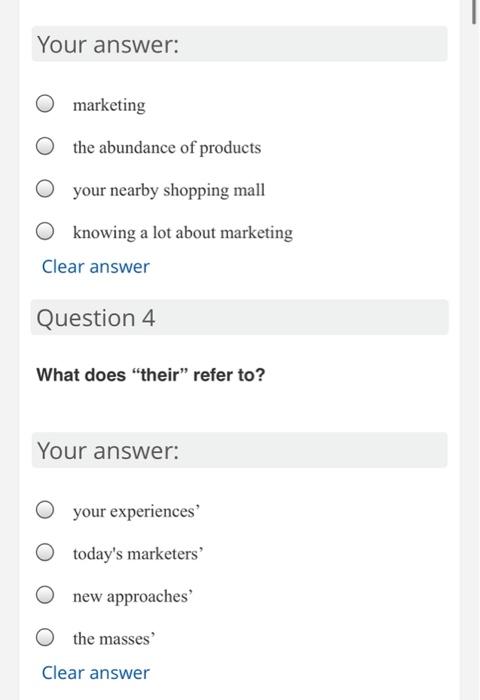480x700 pixels.
Task: Select the radio button for "the masses'"
Action: (45, 637)
